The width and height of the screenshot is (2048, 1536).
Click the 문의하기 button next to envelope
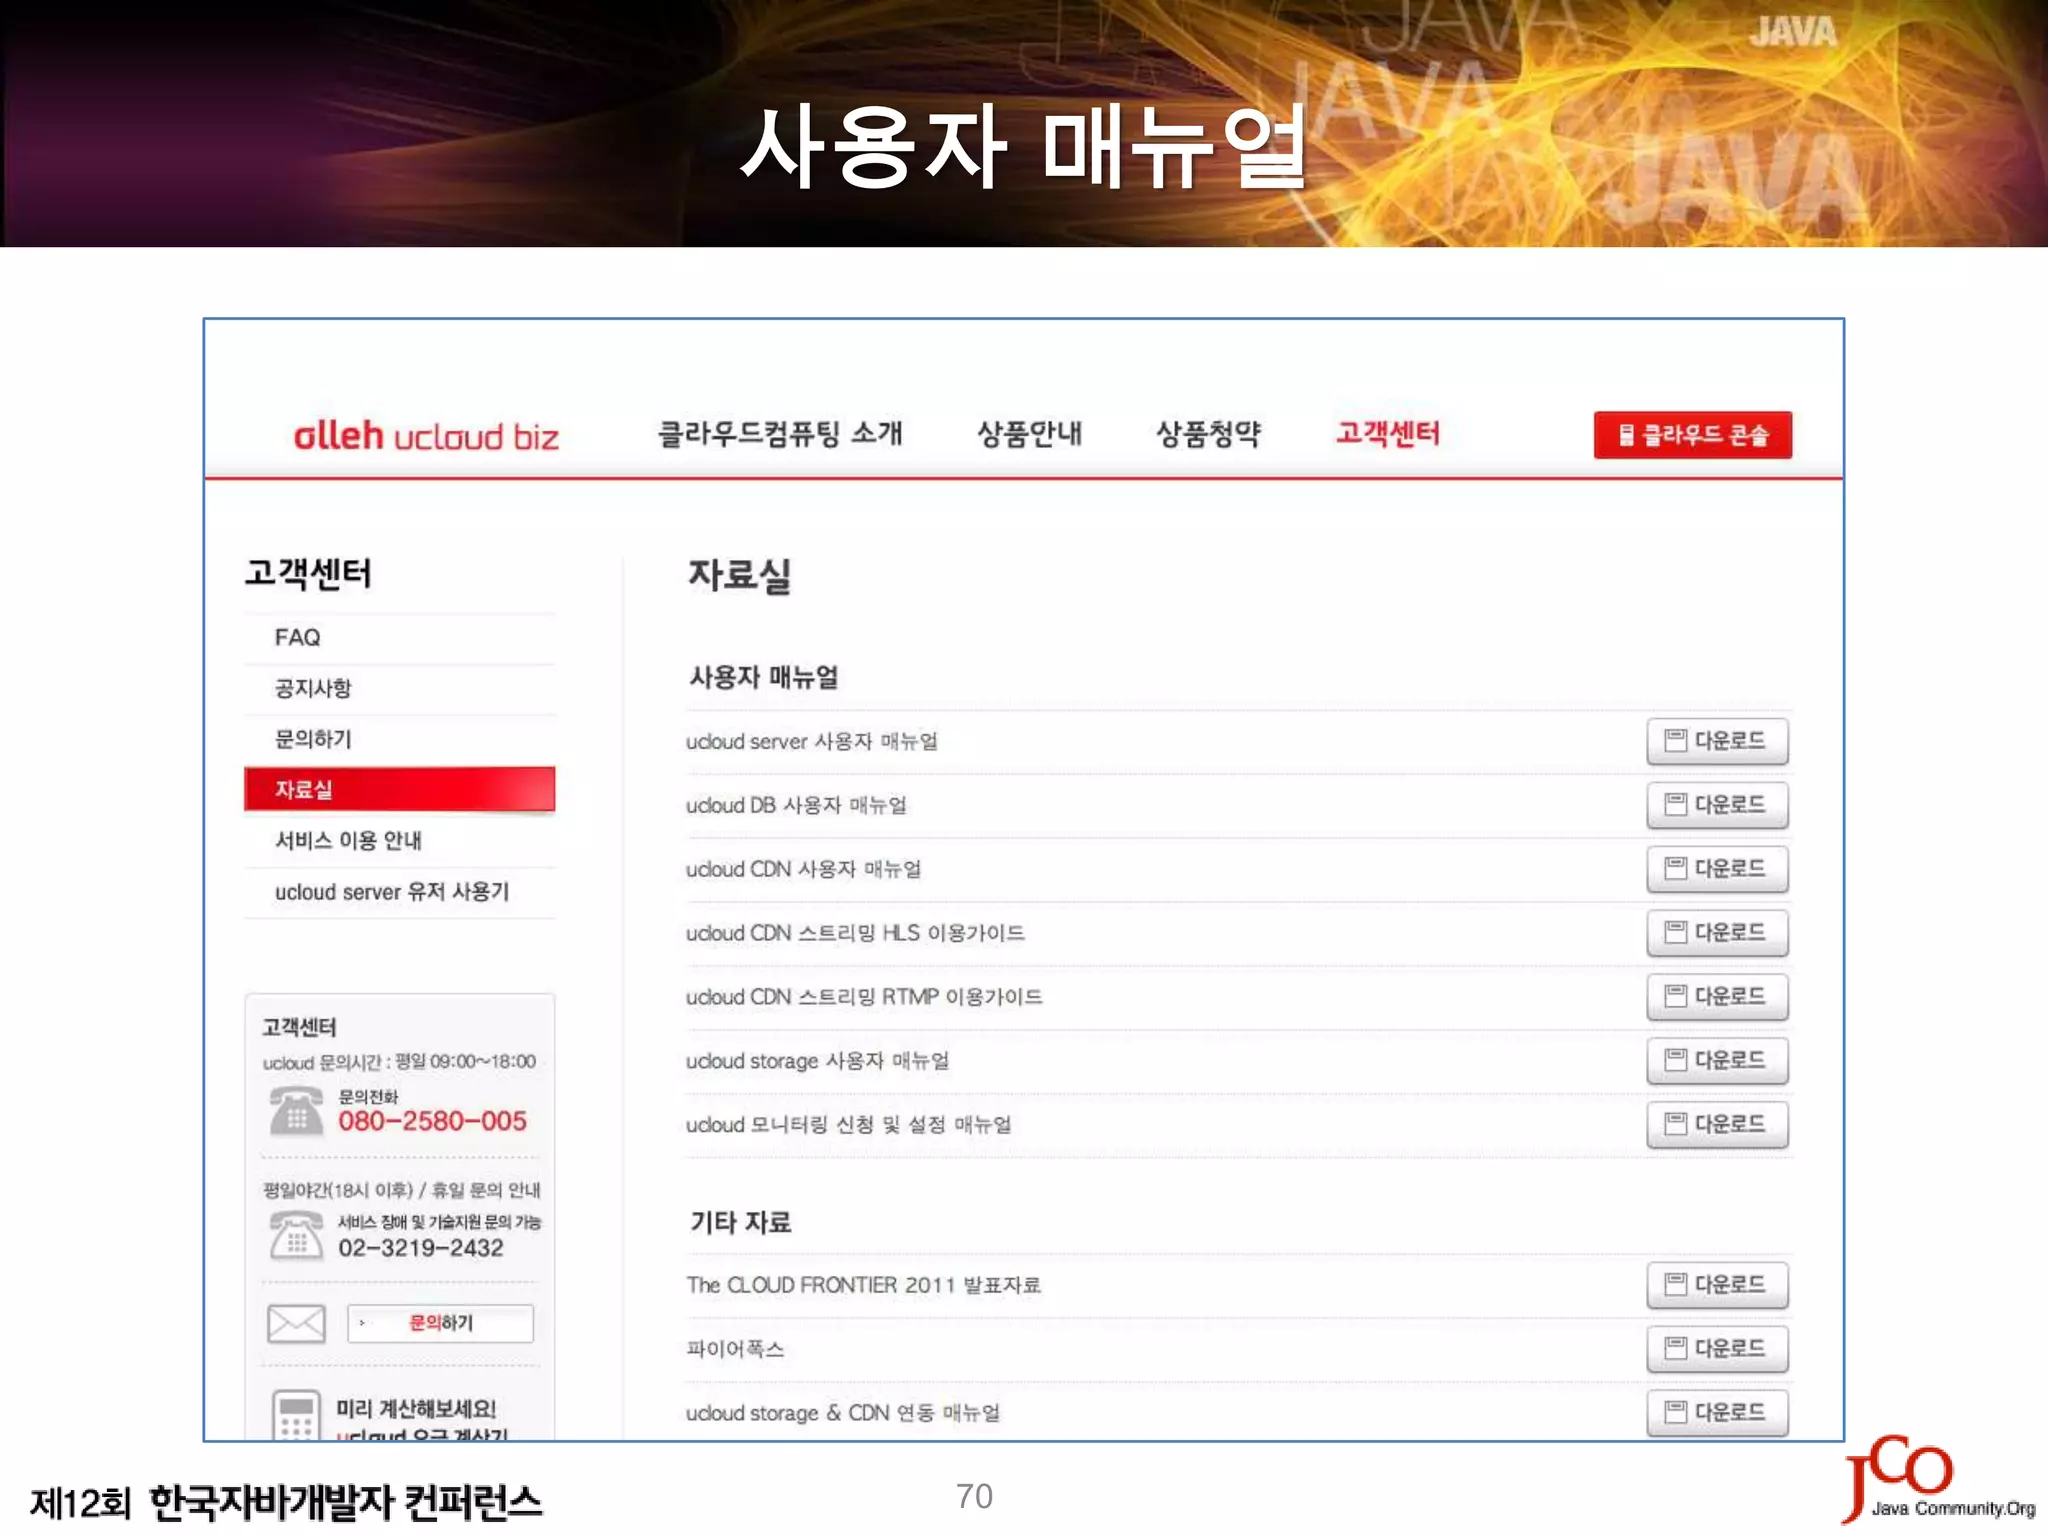pos(440,1324)
